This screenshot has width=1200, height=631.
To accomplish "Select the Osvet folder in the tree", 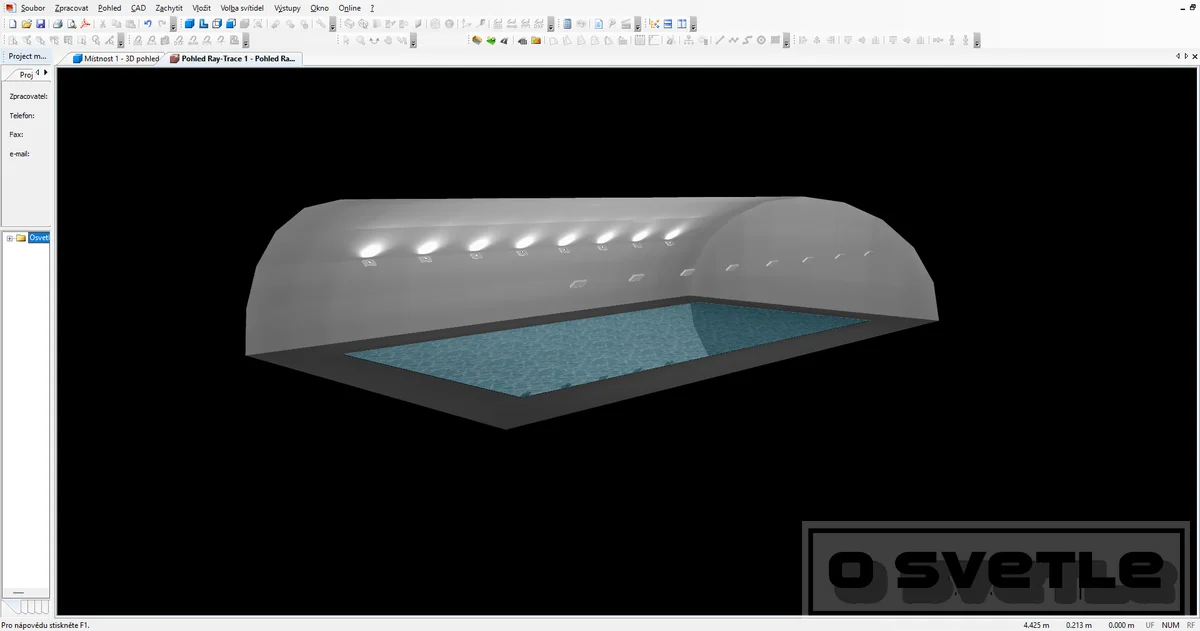I will (x=39, y=238).
